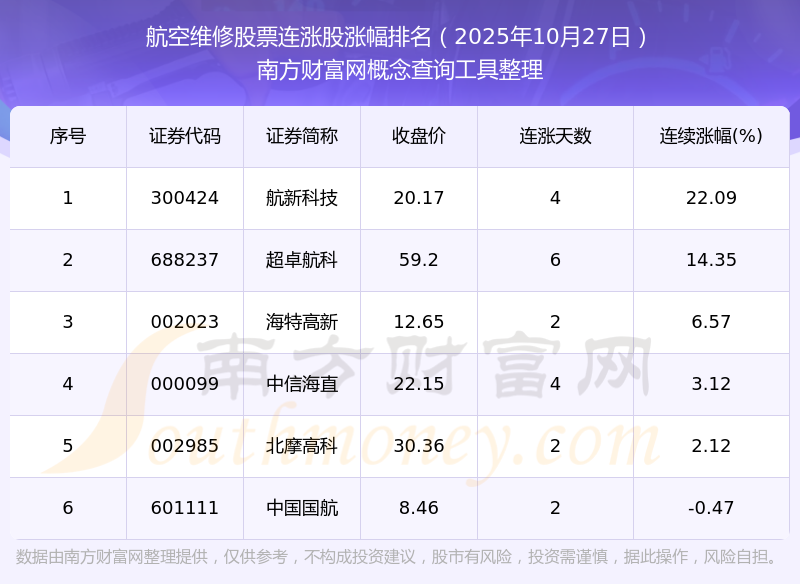Screen dimensions: 800x584
Task: Click the 连续涨幅(%) column header
Action: pos(711,136)
